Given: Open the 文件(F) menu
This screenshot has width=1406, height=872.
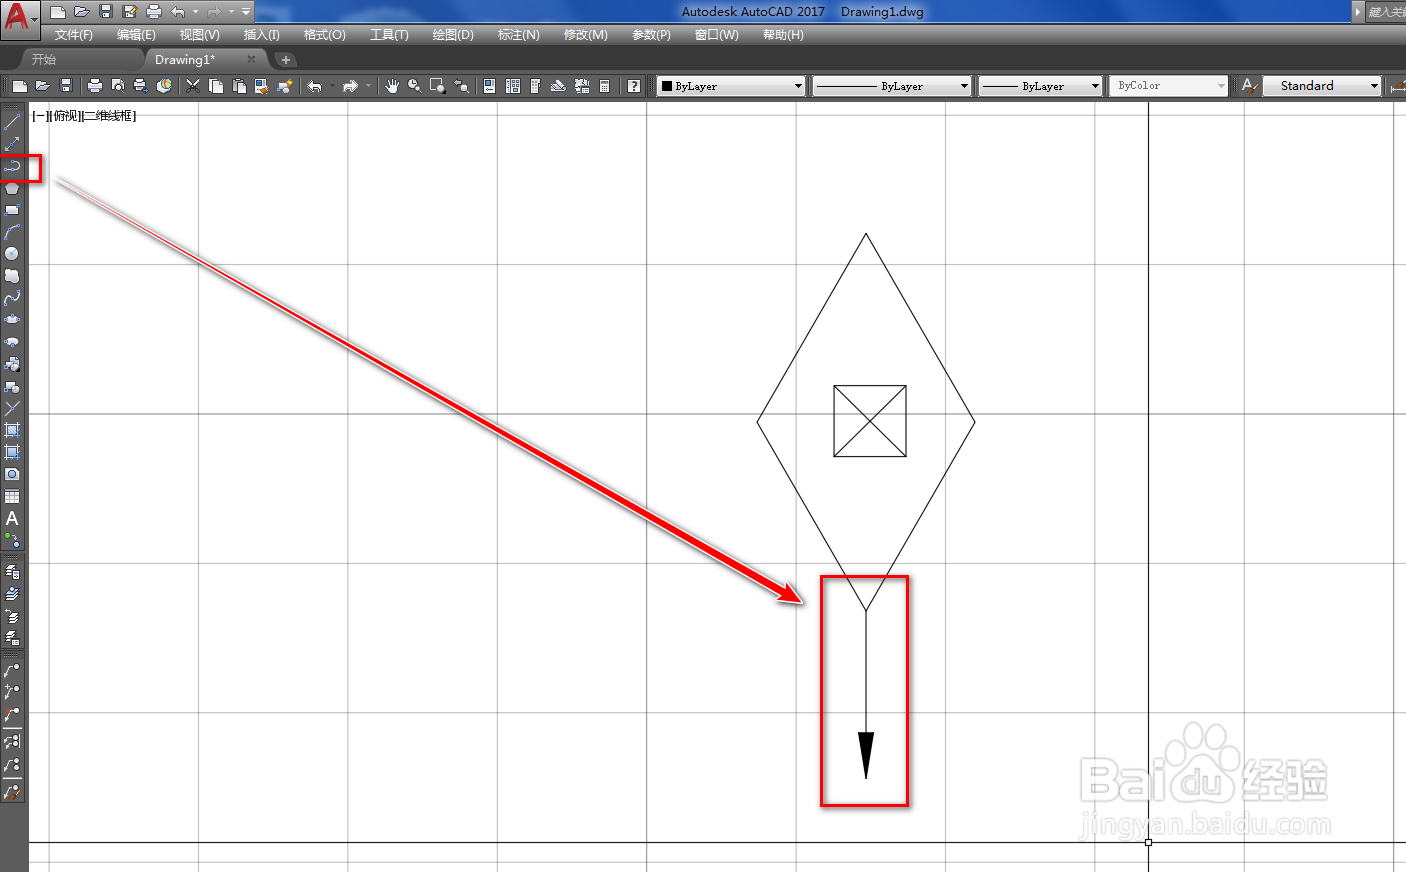Looking at the screenshot, I should click(74, 35).
